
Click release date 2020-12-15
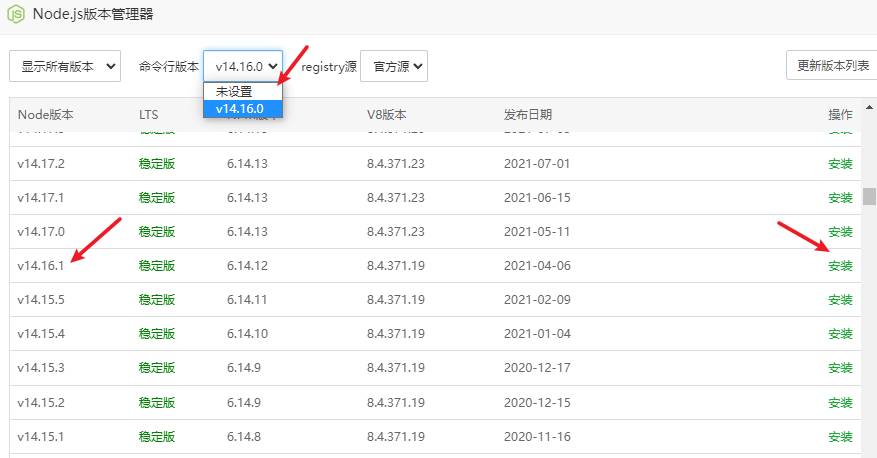click(x=537, y=403)
